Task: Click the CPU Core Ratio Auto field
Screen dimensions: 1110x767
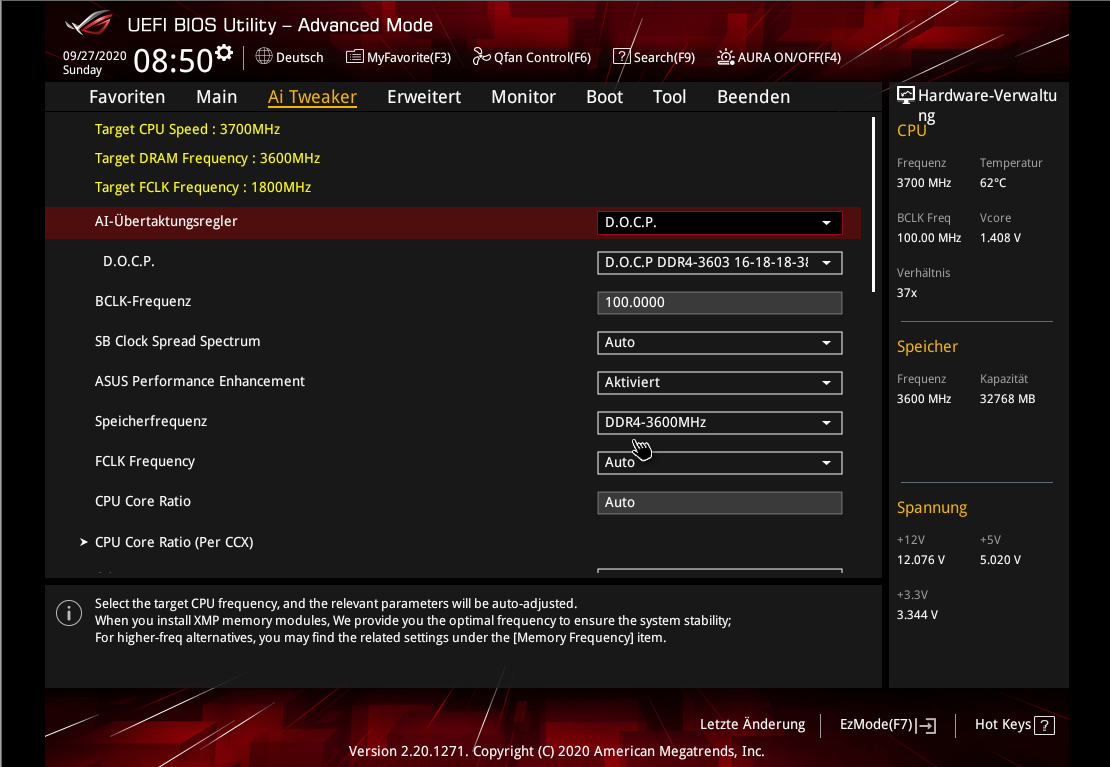Action: click(719, 503)
